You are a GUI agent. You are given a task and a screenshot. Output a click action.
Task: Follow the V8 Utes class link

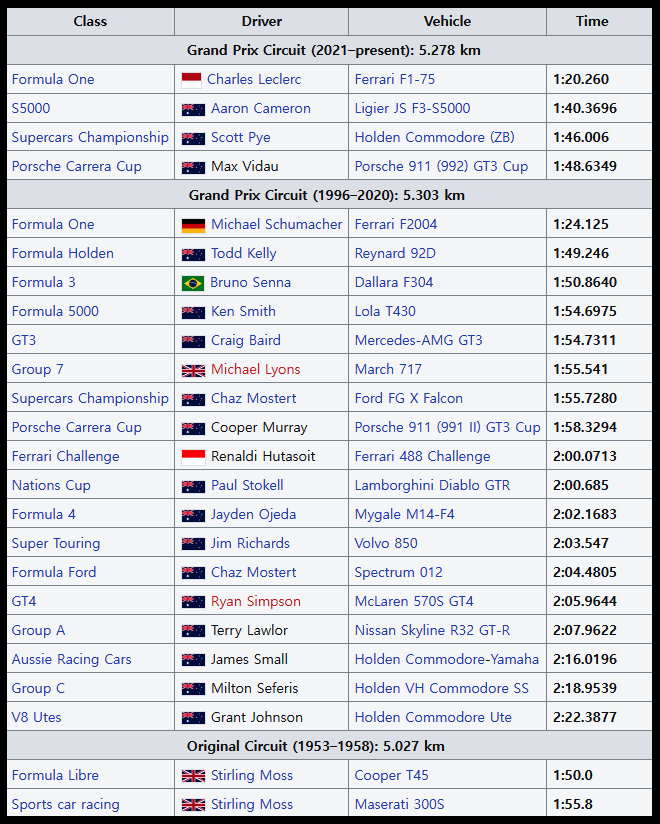(x=36, y=717)
